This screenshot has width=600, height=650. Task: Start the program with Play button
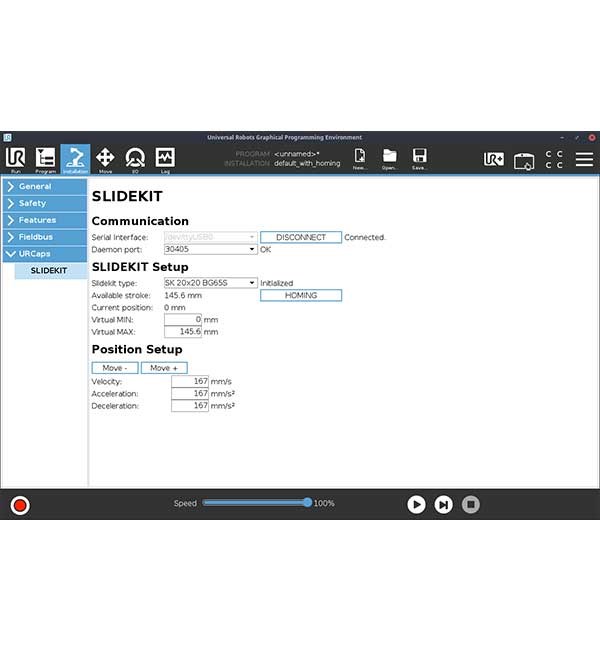point(416,504)
